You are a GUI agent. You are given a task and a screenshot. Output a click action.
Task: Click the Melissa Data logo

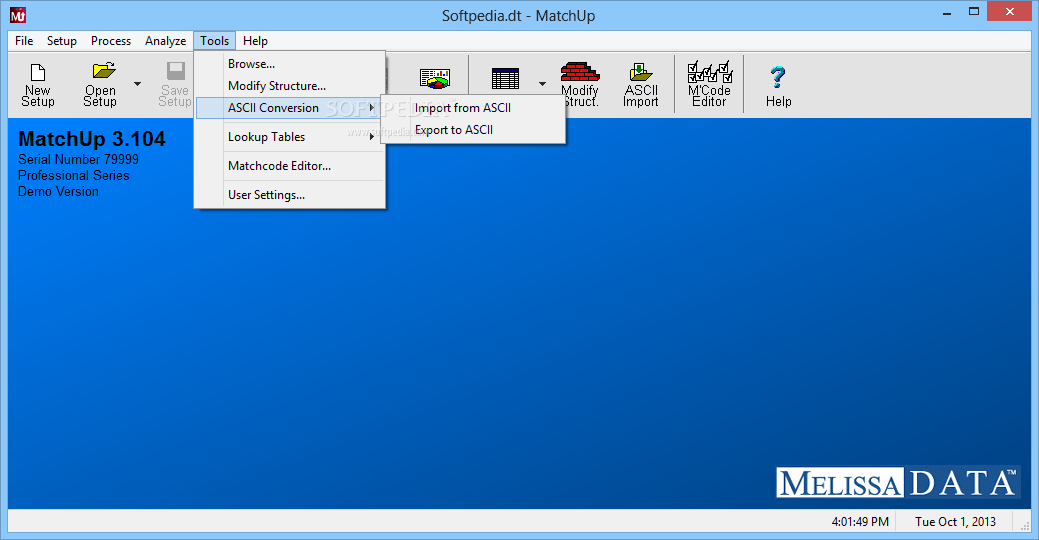(x=897, y=482)
